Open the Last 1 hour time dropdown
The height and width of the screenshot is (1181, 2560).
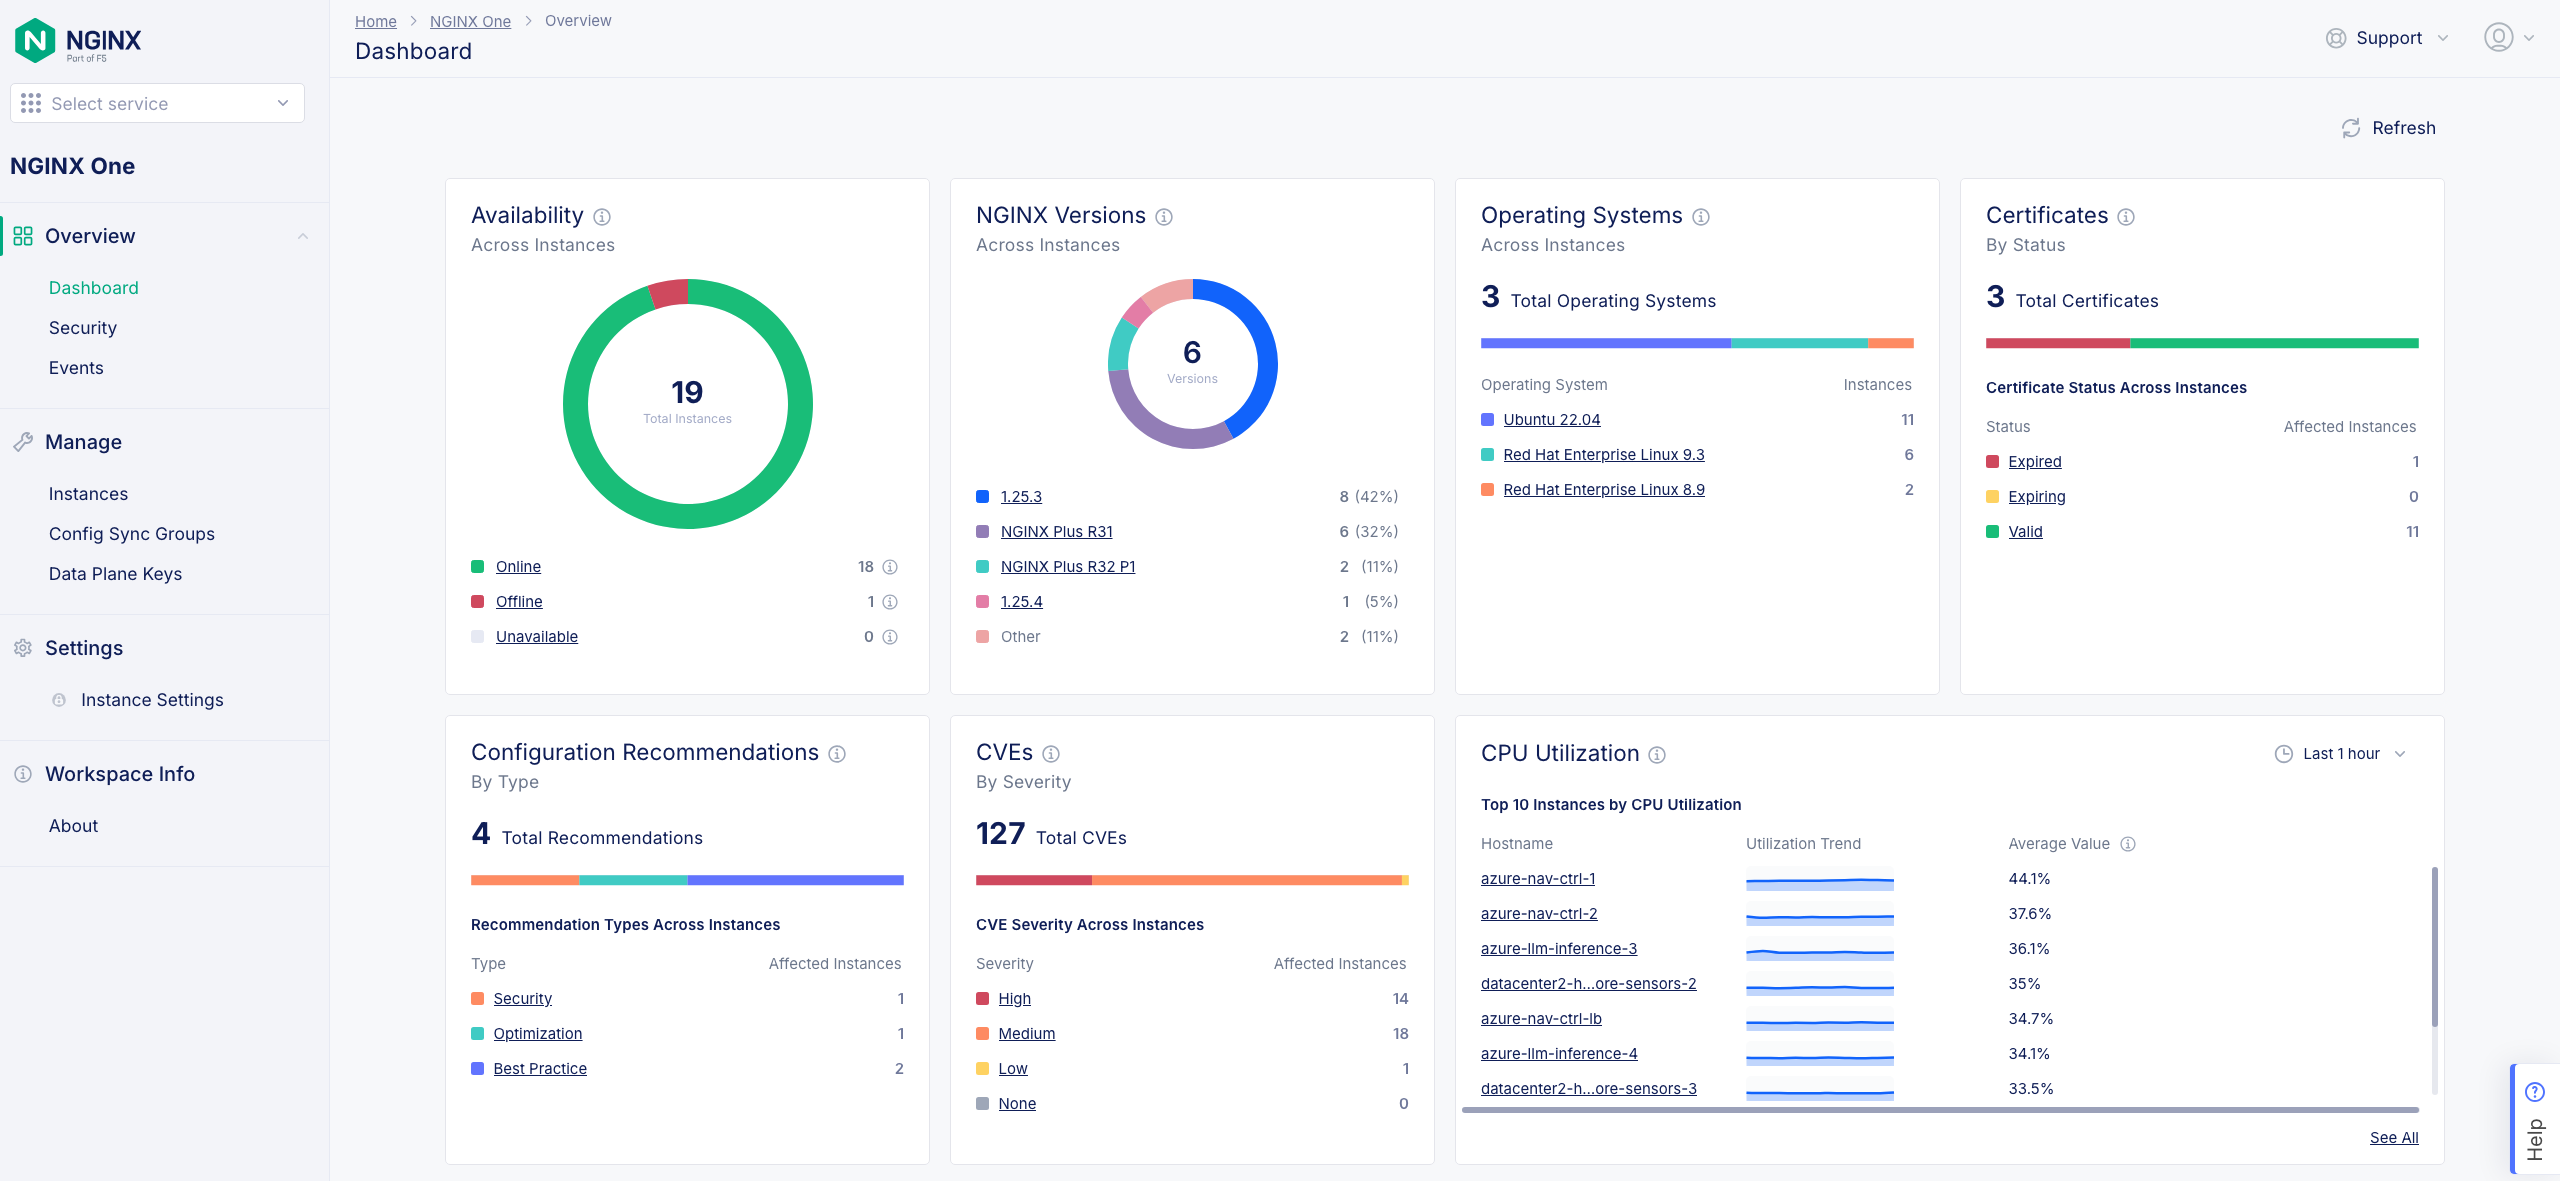[x=2340, y=754]
